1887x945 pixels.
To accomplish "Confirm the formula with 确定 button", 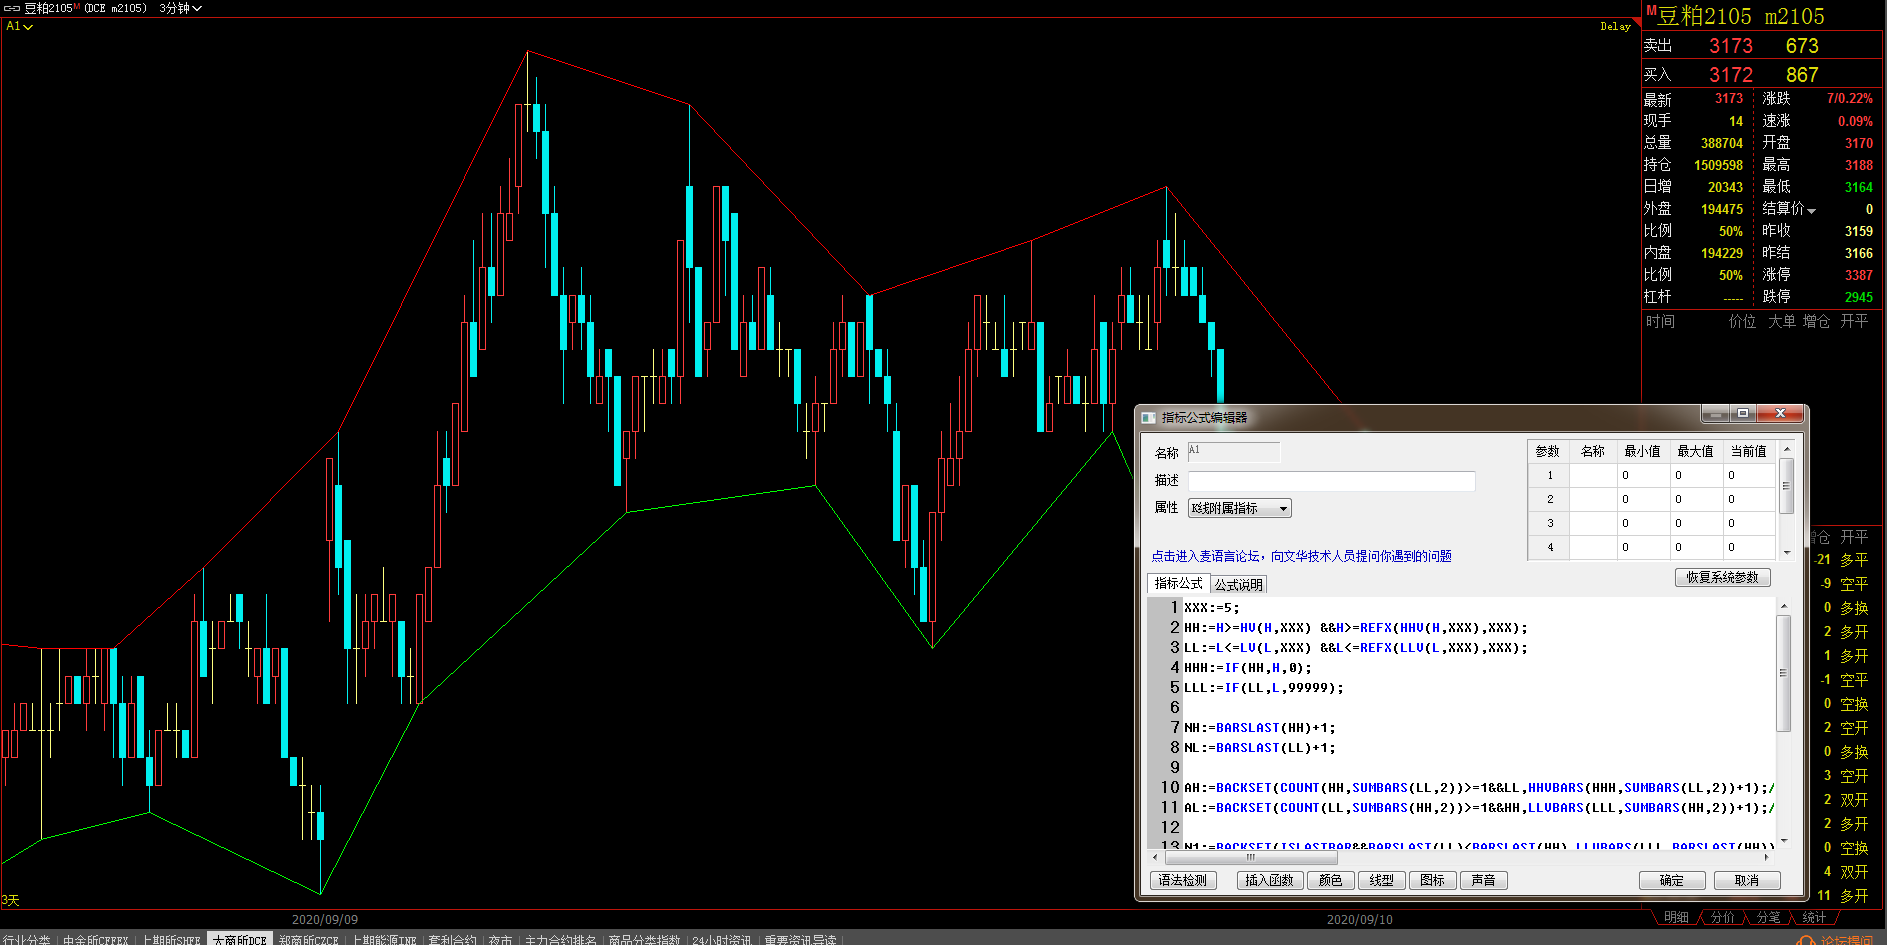I will [x=1672, y=880].
